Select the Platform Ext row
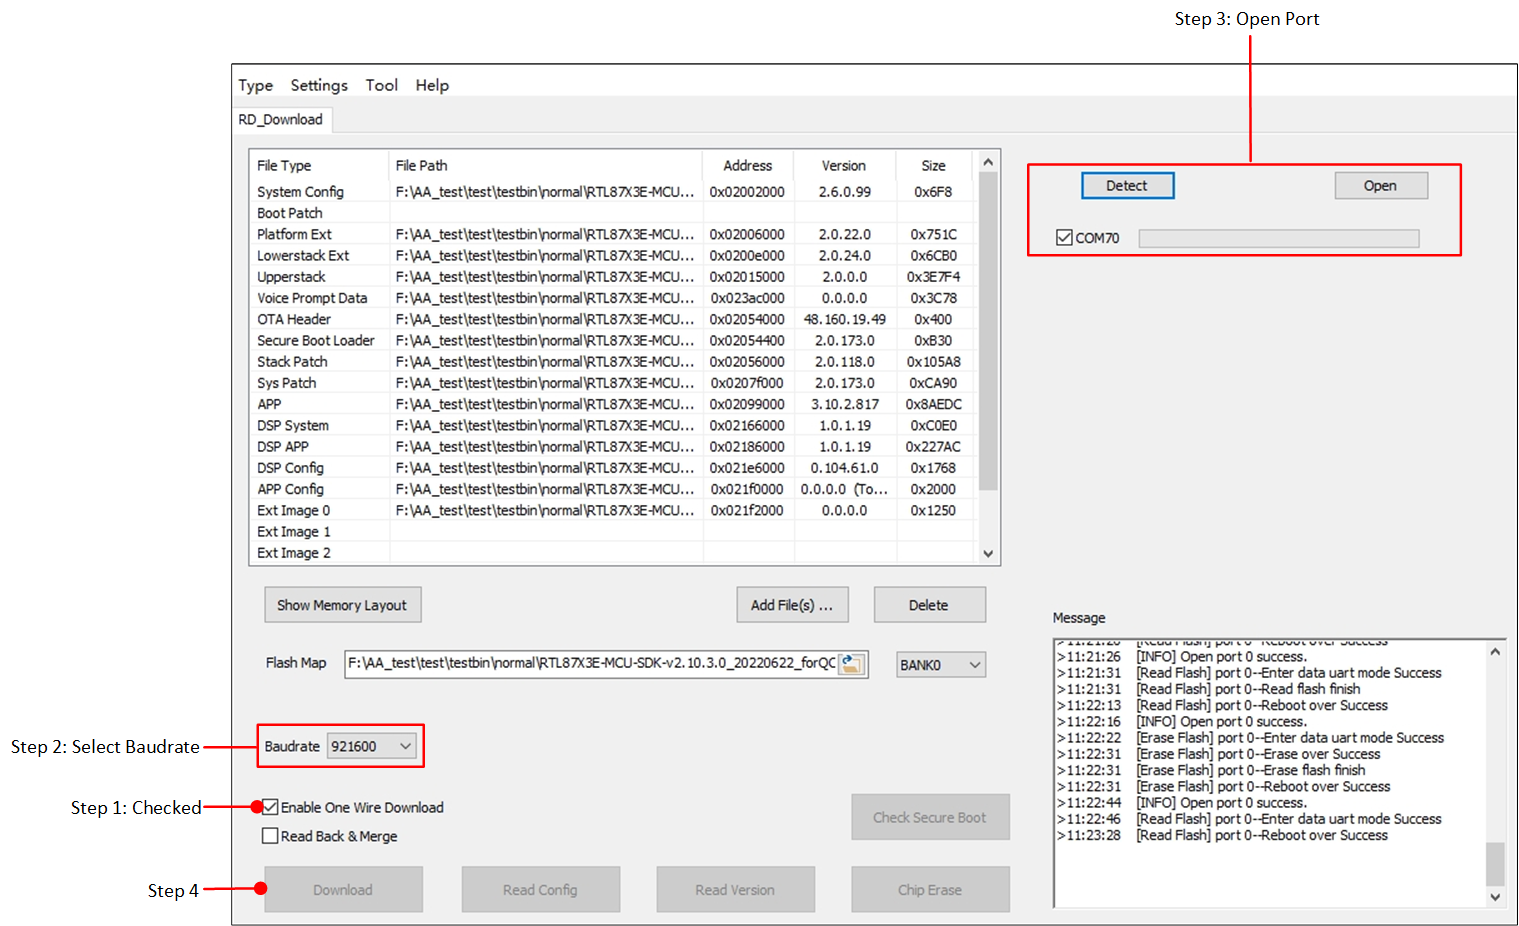Screen dimensions: 1519x926 click(613, 234)
